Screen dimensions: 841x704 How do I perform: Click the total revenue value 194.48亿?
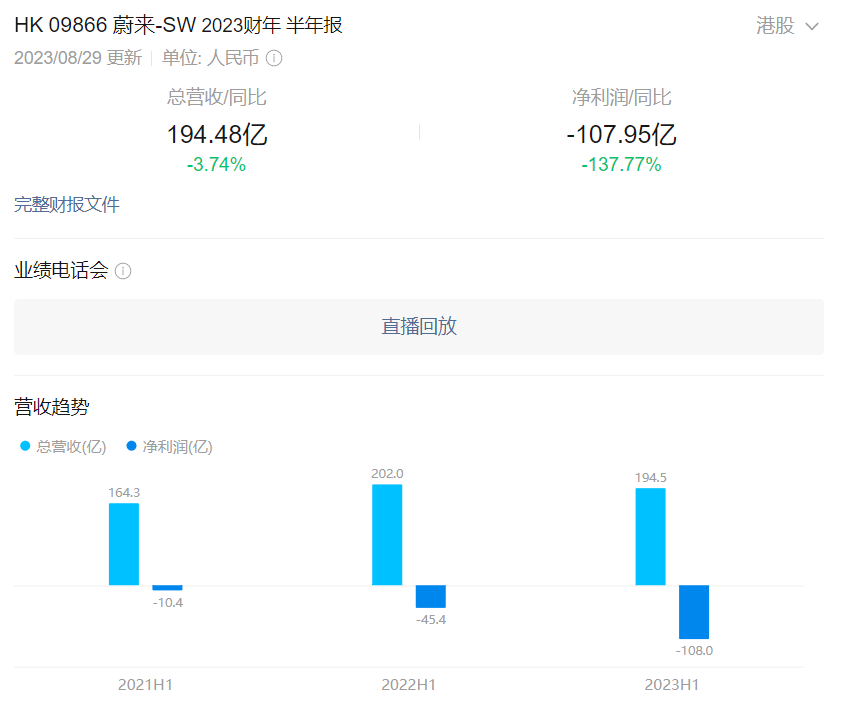click(217, 134)
